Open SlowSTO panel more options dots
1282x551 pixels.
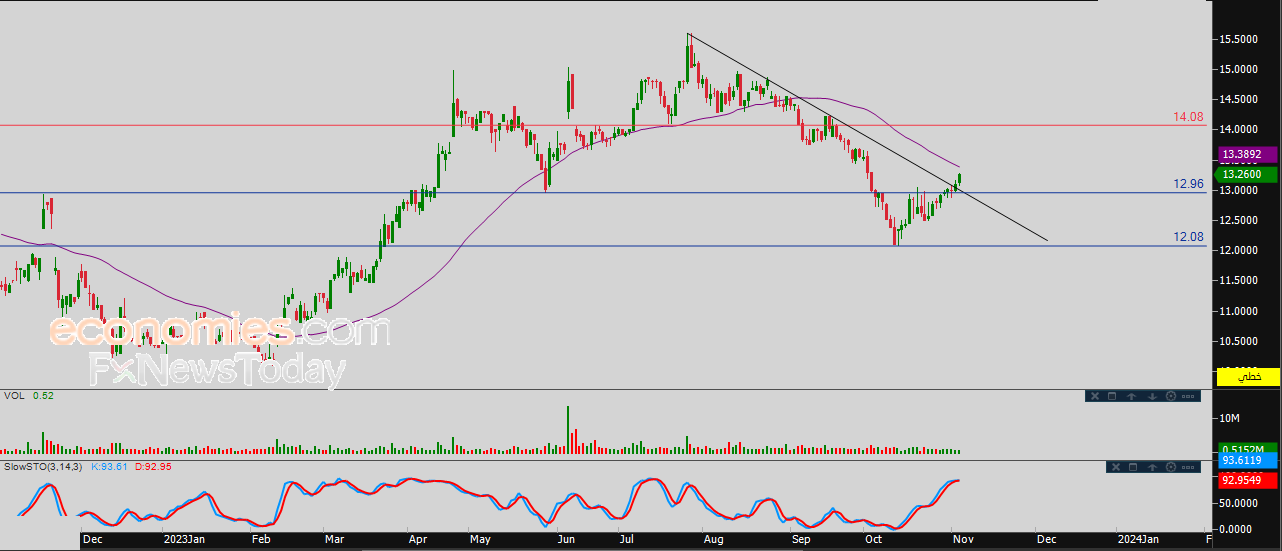tap(1188, 467)
